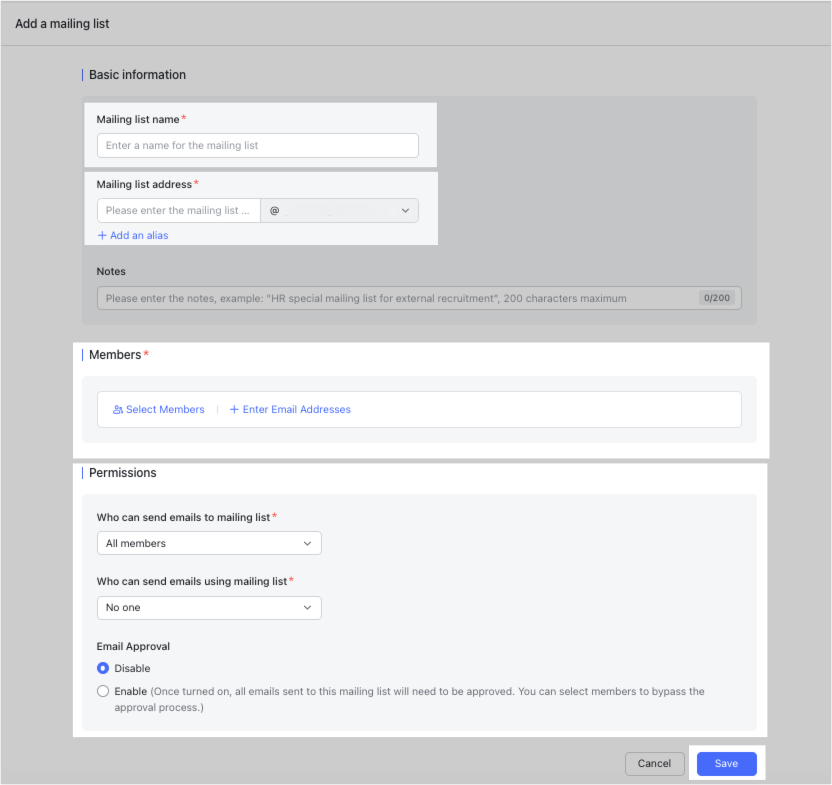The image size is (832, 785).
Task: Open the @ domain dropdown for the address
Action: click(x=340, y=210)
